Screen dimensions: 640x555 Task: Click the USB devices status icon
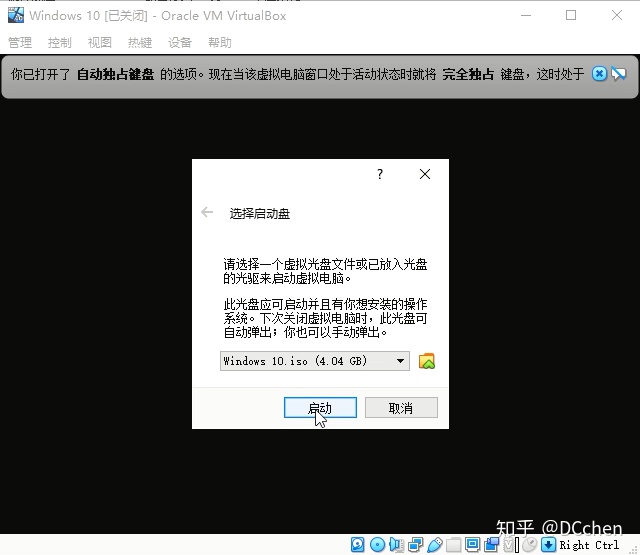[435, 544]
